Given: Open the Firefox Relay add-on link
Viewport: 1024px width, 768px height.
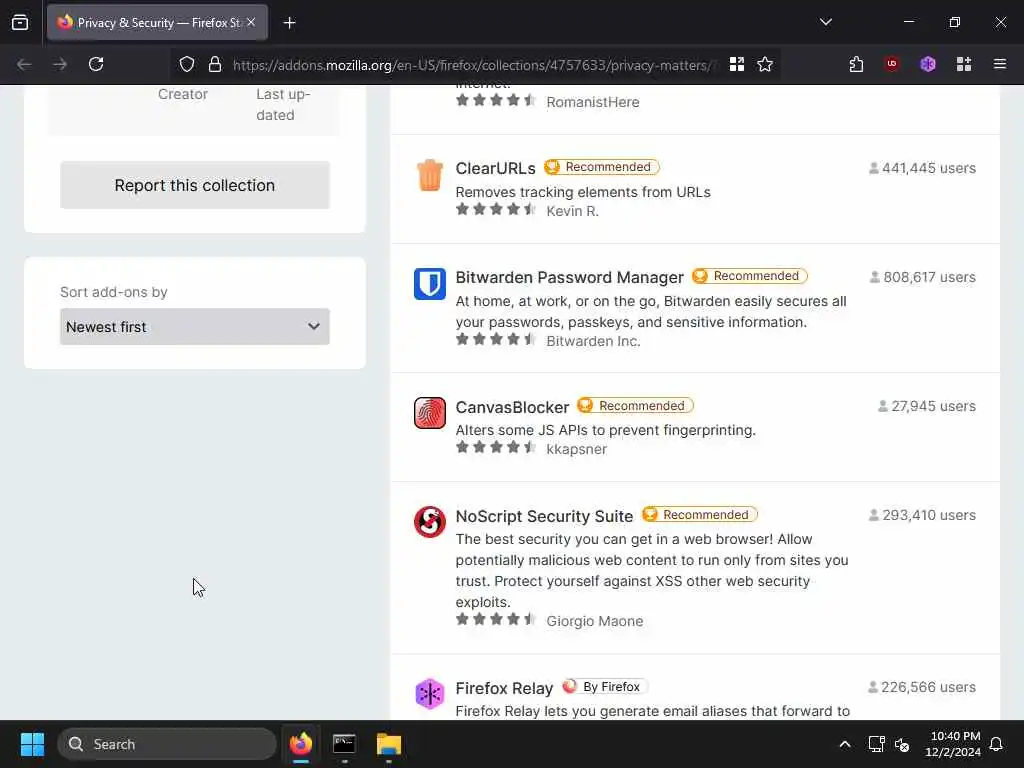Looking at the screenshot, I should [504, 688].
